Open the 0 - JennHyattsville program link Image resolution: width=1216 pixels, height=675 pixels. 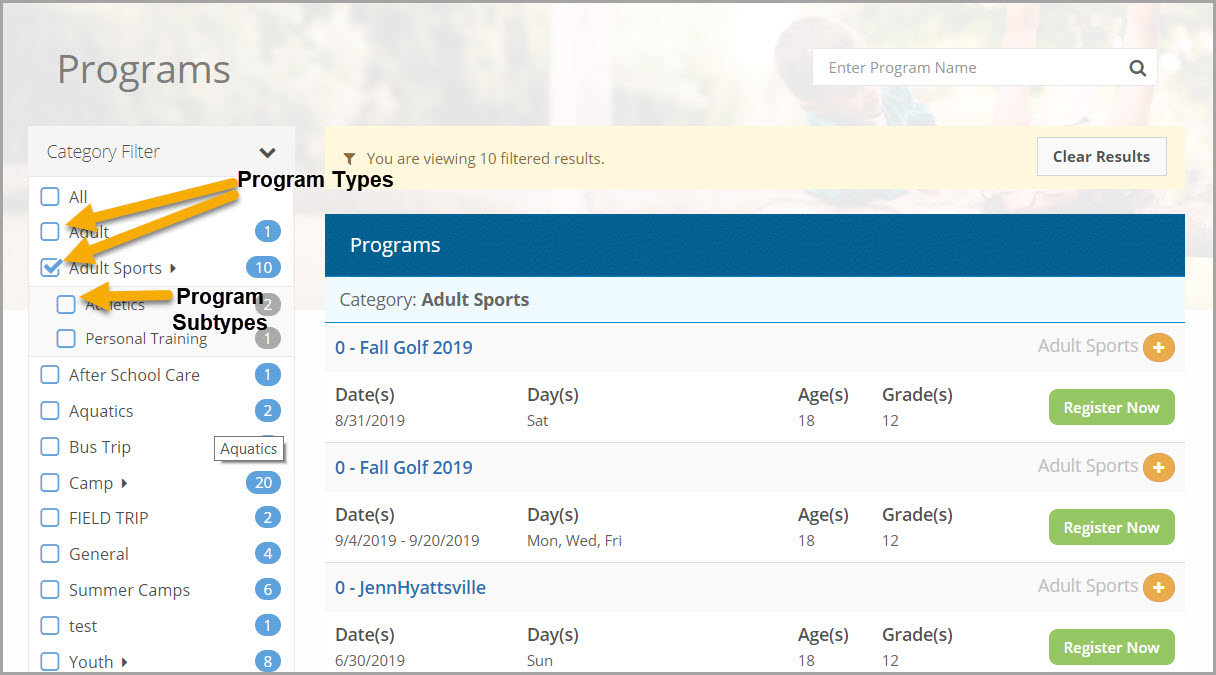click(410, 587)
